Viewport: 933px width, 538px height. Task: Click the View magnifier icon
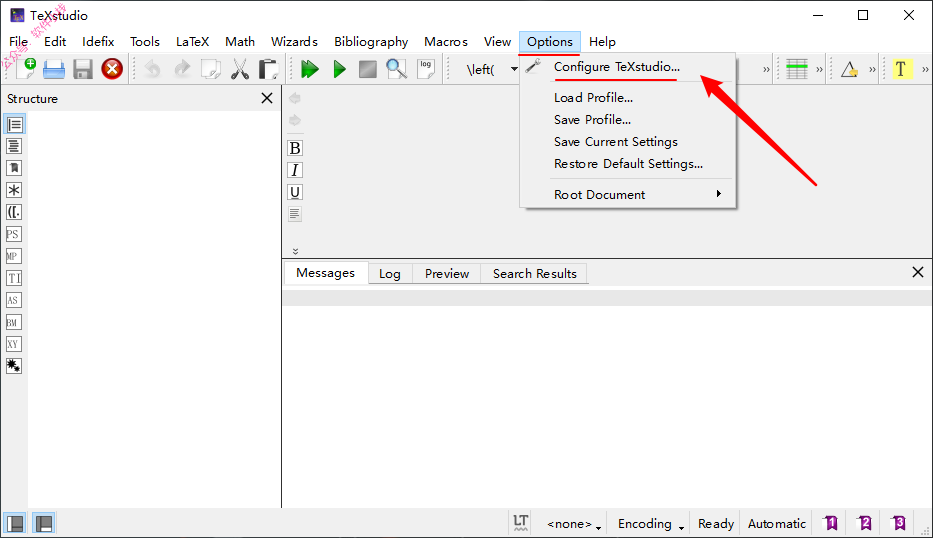pyautogui.click(x=396, y=69)
